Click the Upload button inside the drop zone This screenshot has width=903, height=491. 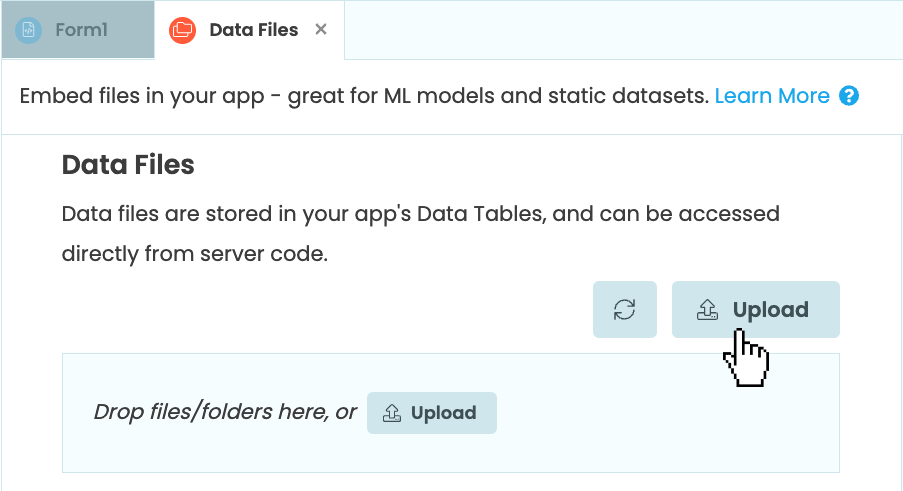(x=431, y=413)
